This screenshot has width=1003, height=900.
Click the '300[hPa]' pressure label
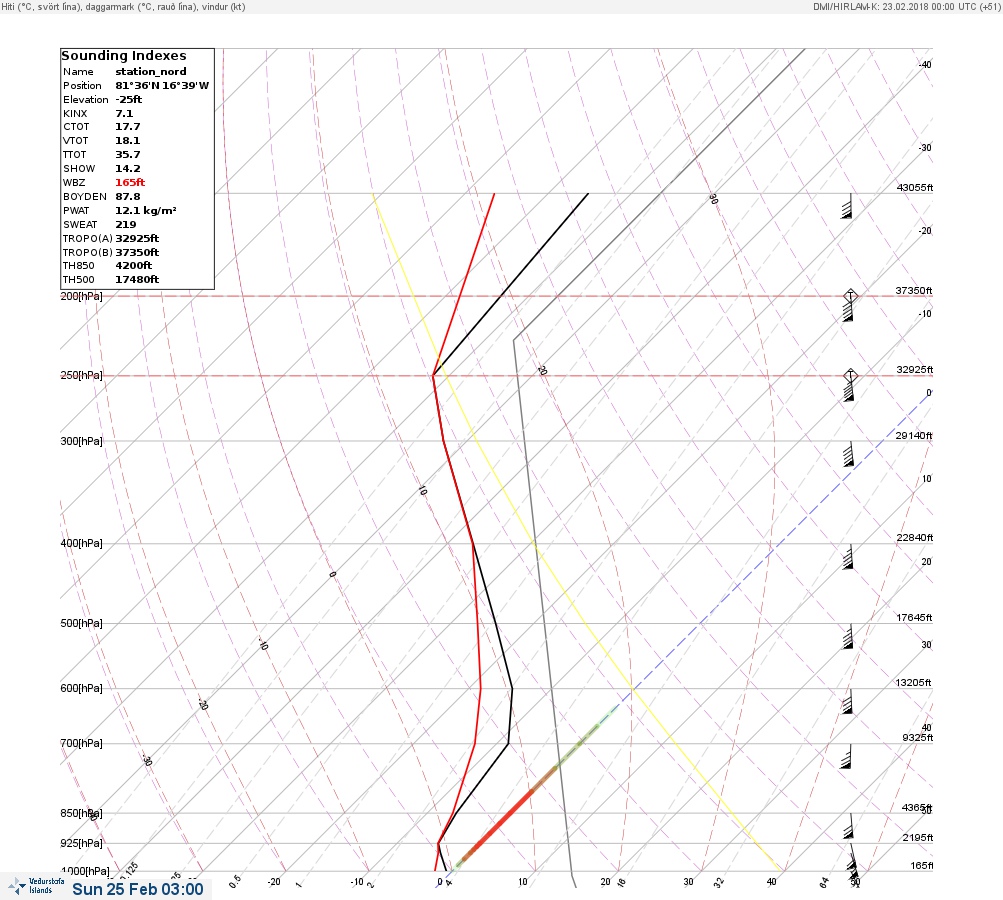[x=81, y=441]
